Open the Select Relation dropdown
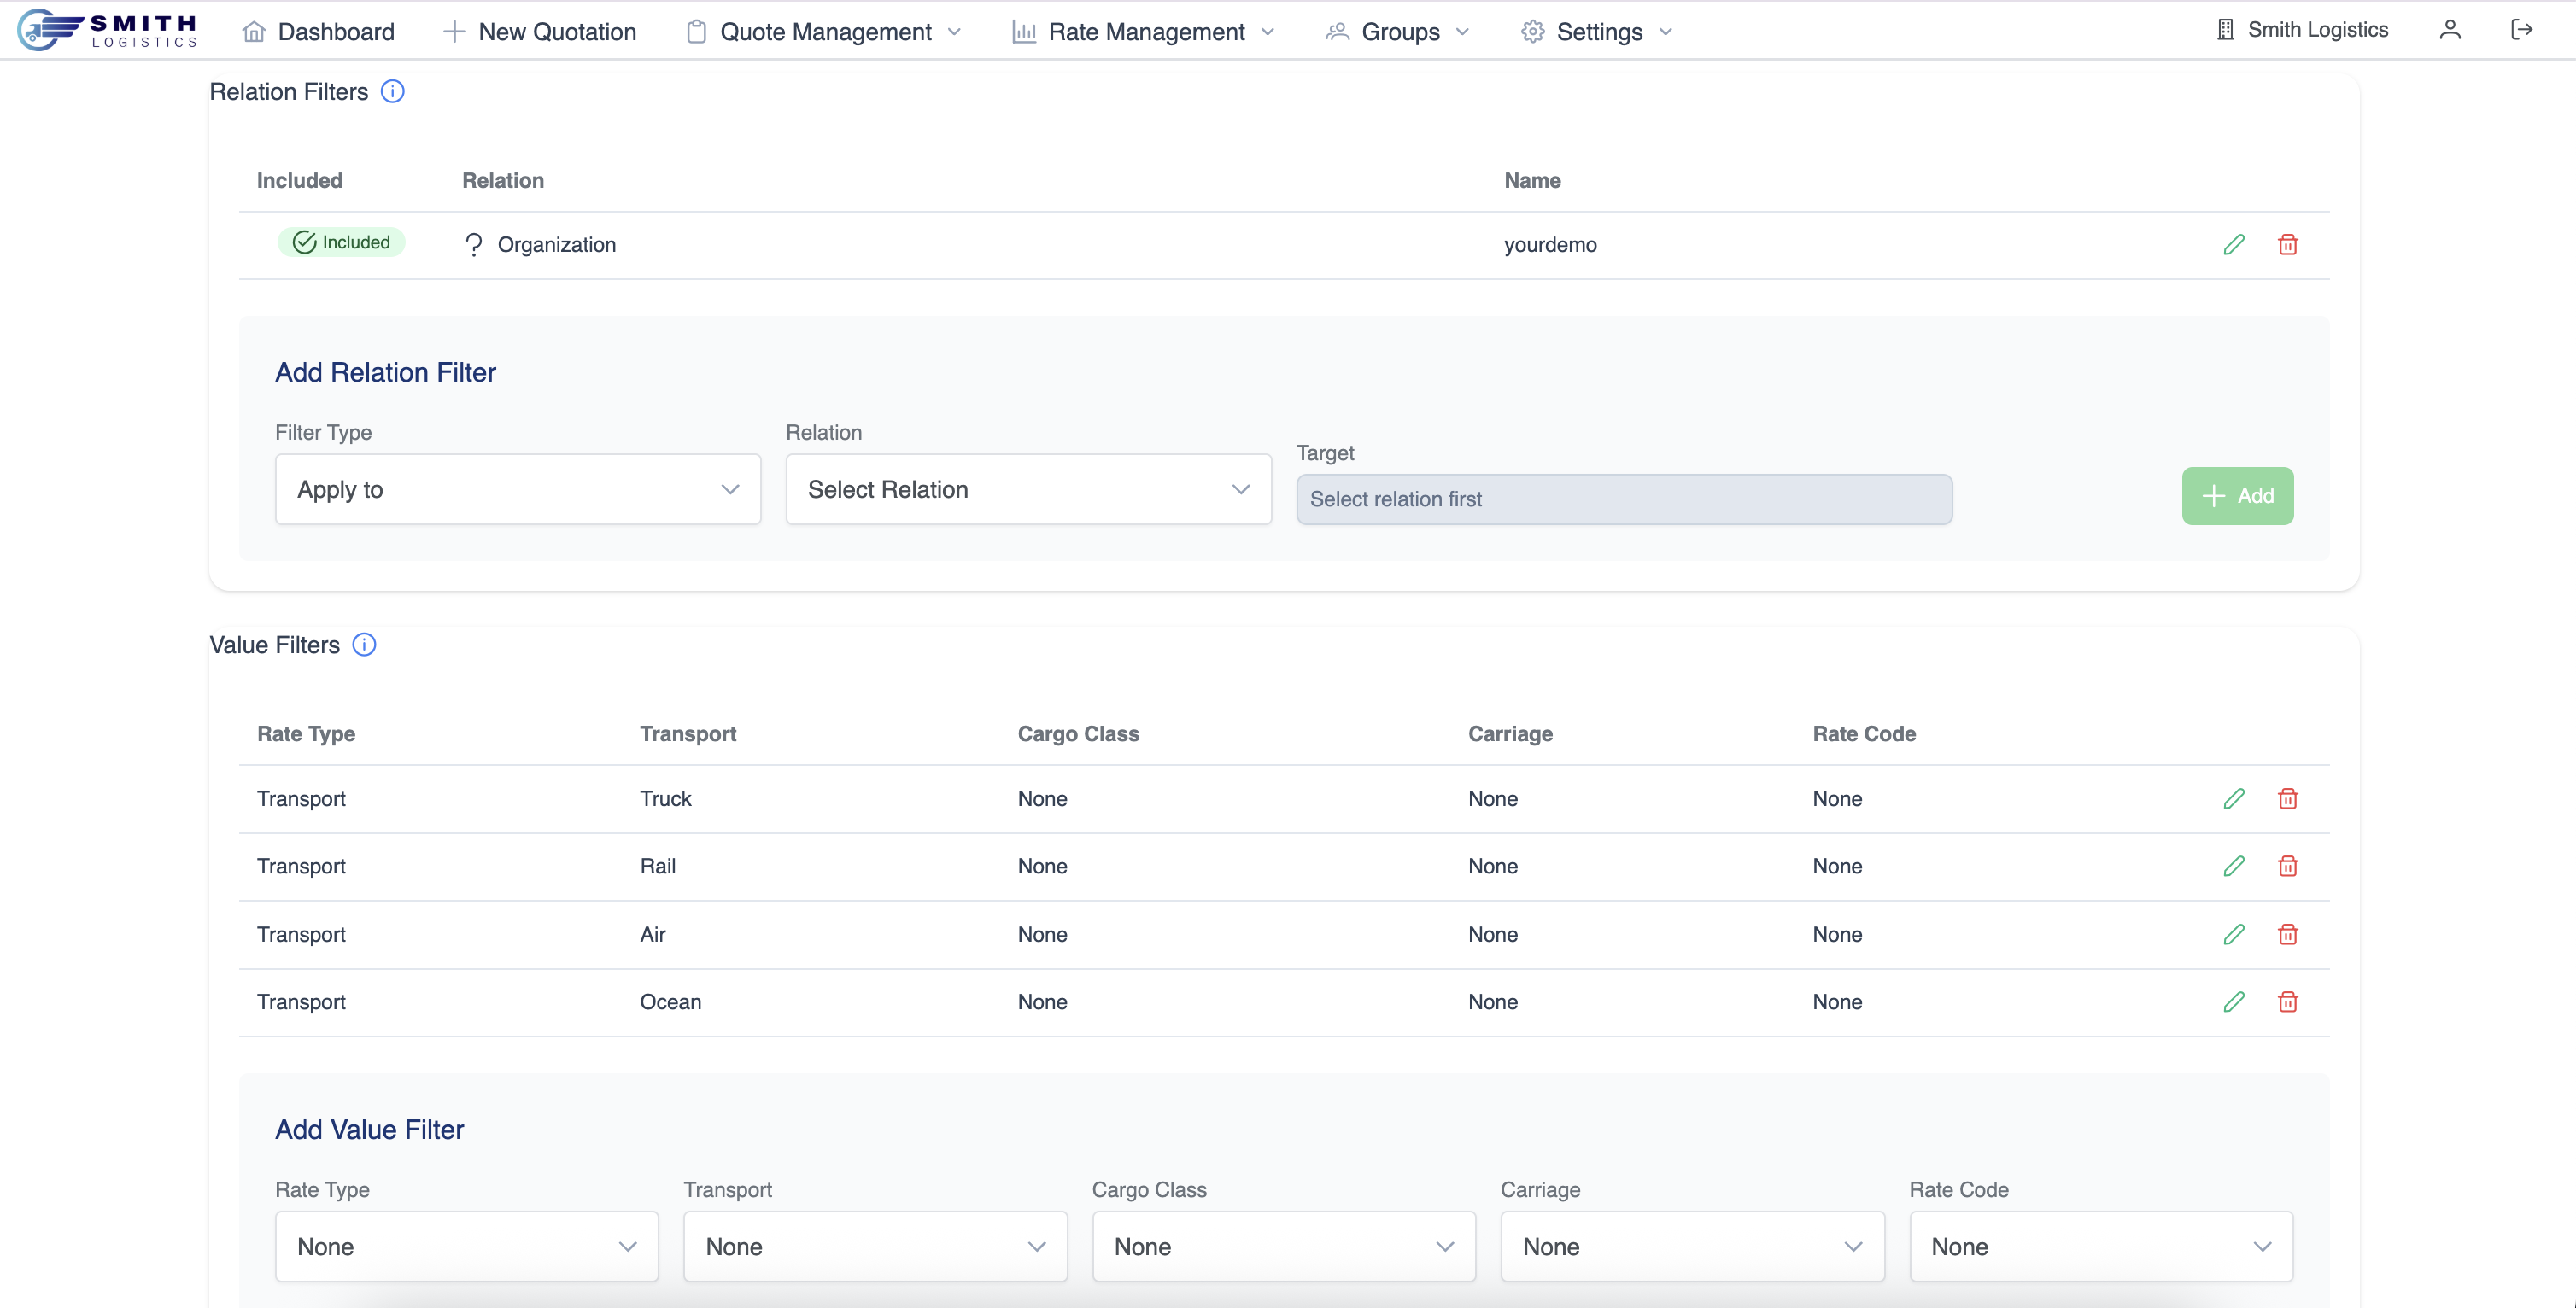The height and width of the screenshot is (1308, 2576). 1028,490
